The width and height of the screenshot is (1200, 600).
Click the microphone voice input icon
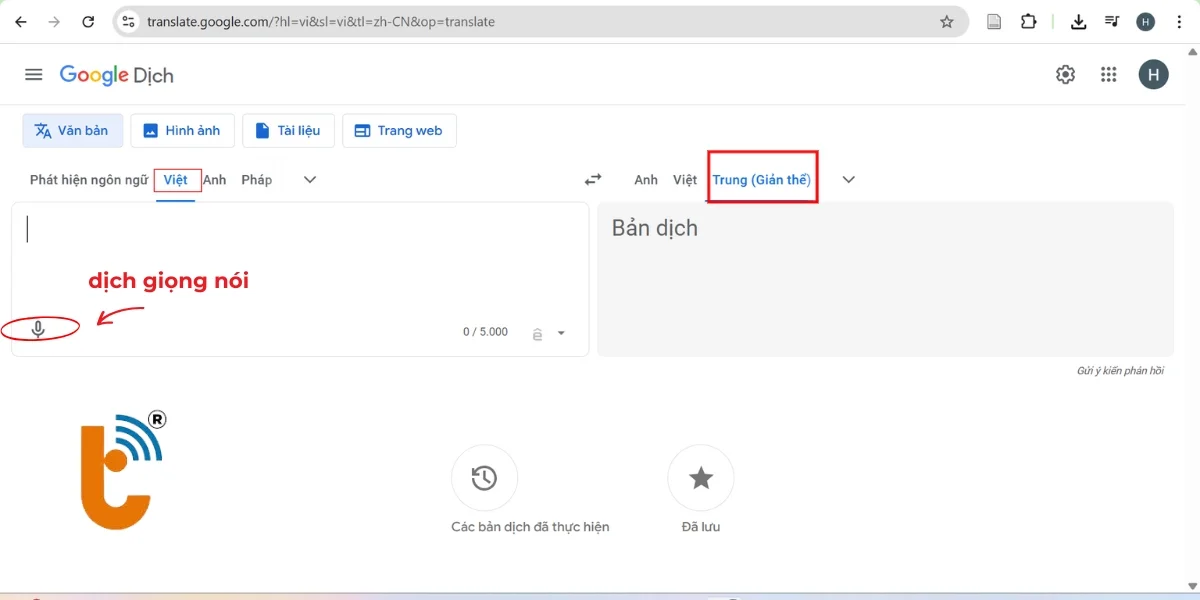38,329
